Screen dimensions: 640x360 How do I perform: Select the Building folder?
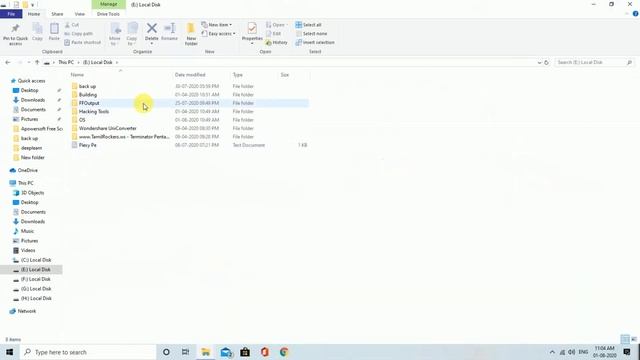(88, 95)
